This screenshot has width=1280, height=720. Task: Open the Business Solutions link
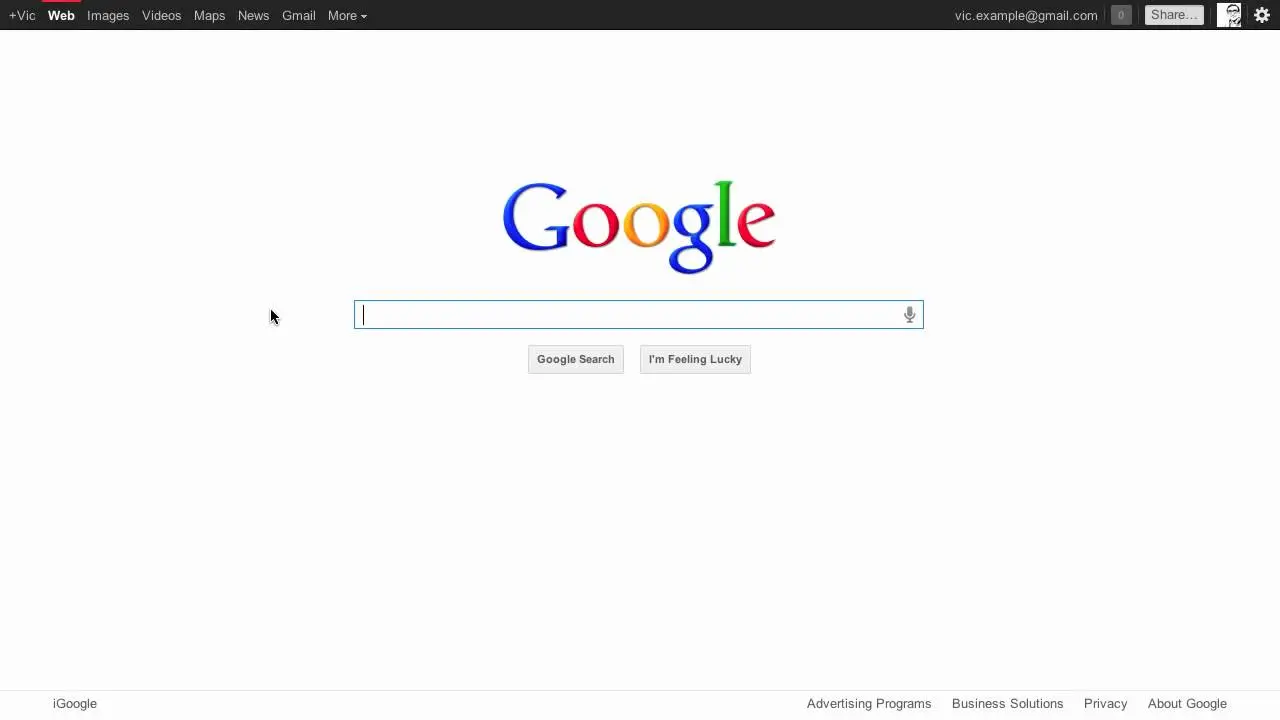1008,704
